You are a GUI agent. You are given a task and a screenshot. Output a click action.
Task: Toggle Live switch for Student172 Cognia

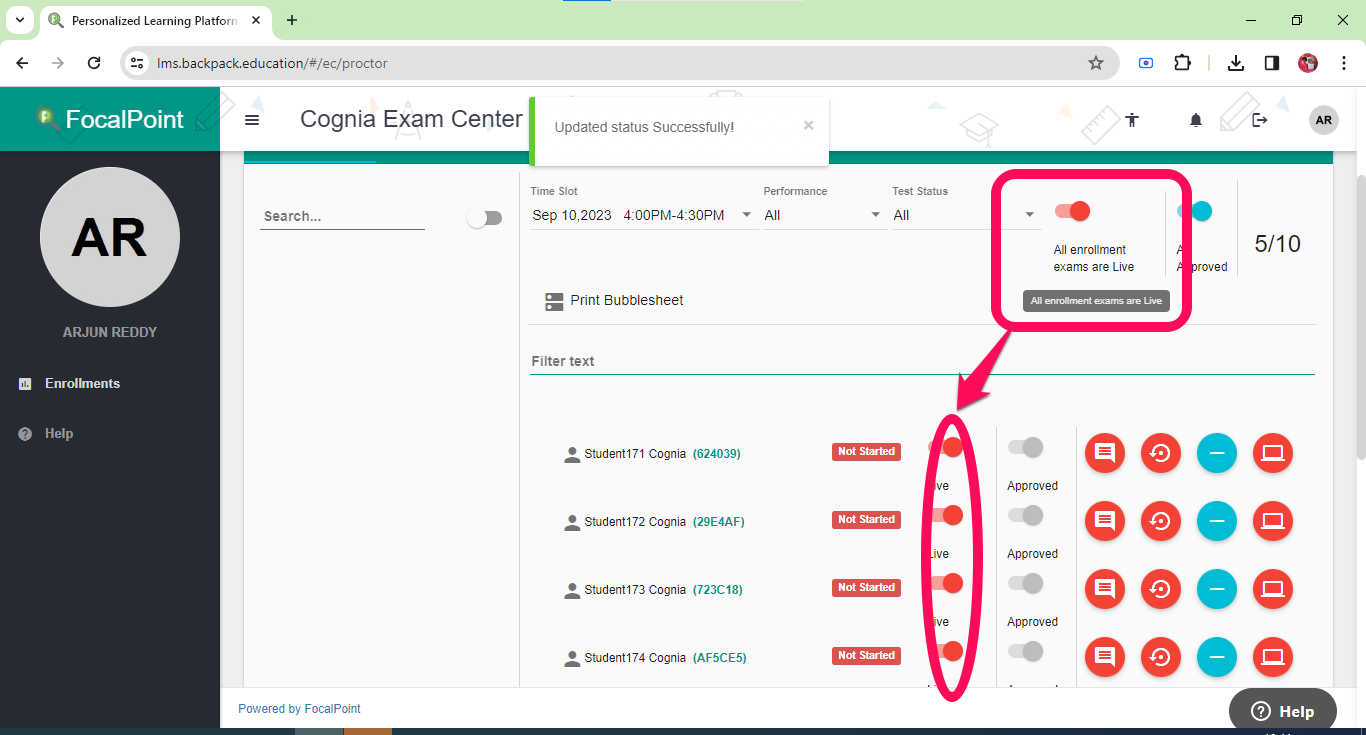pos(945,515)
